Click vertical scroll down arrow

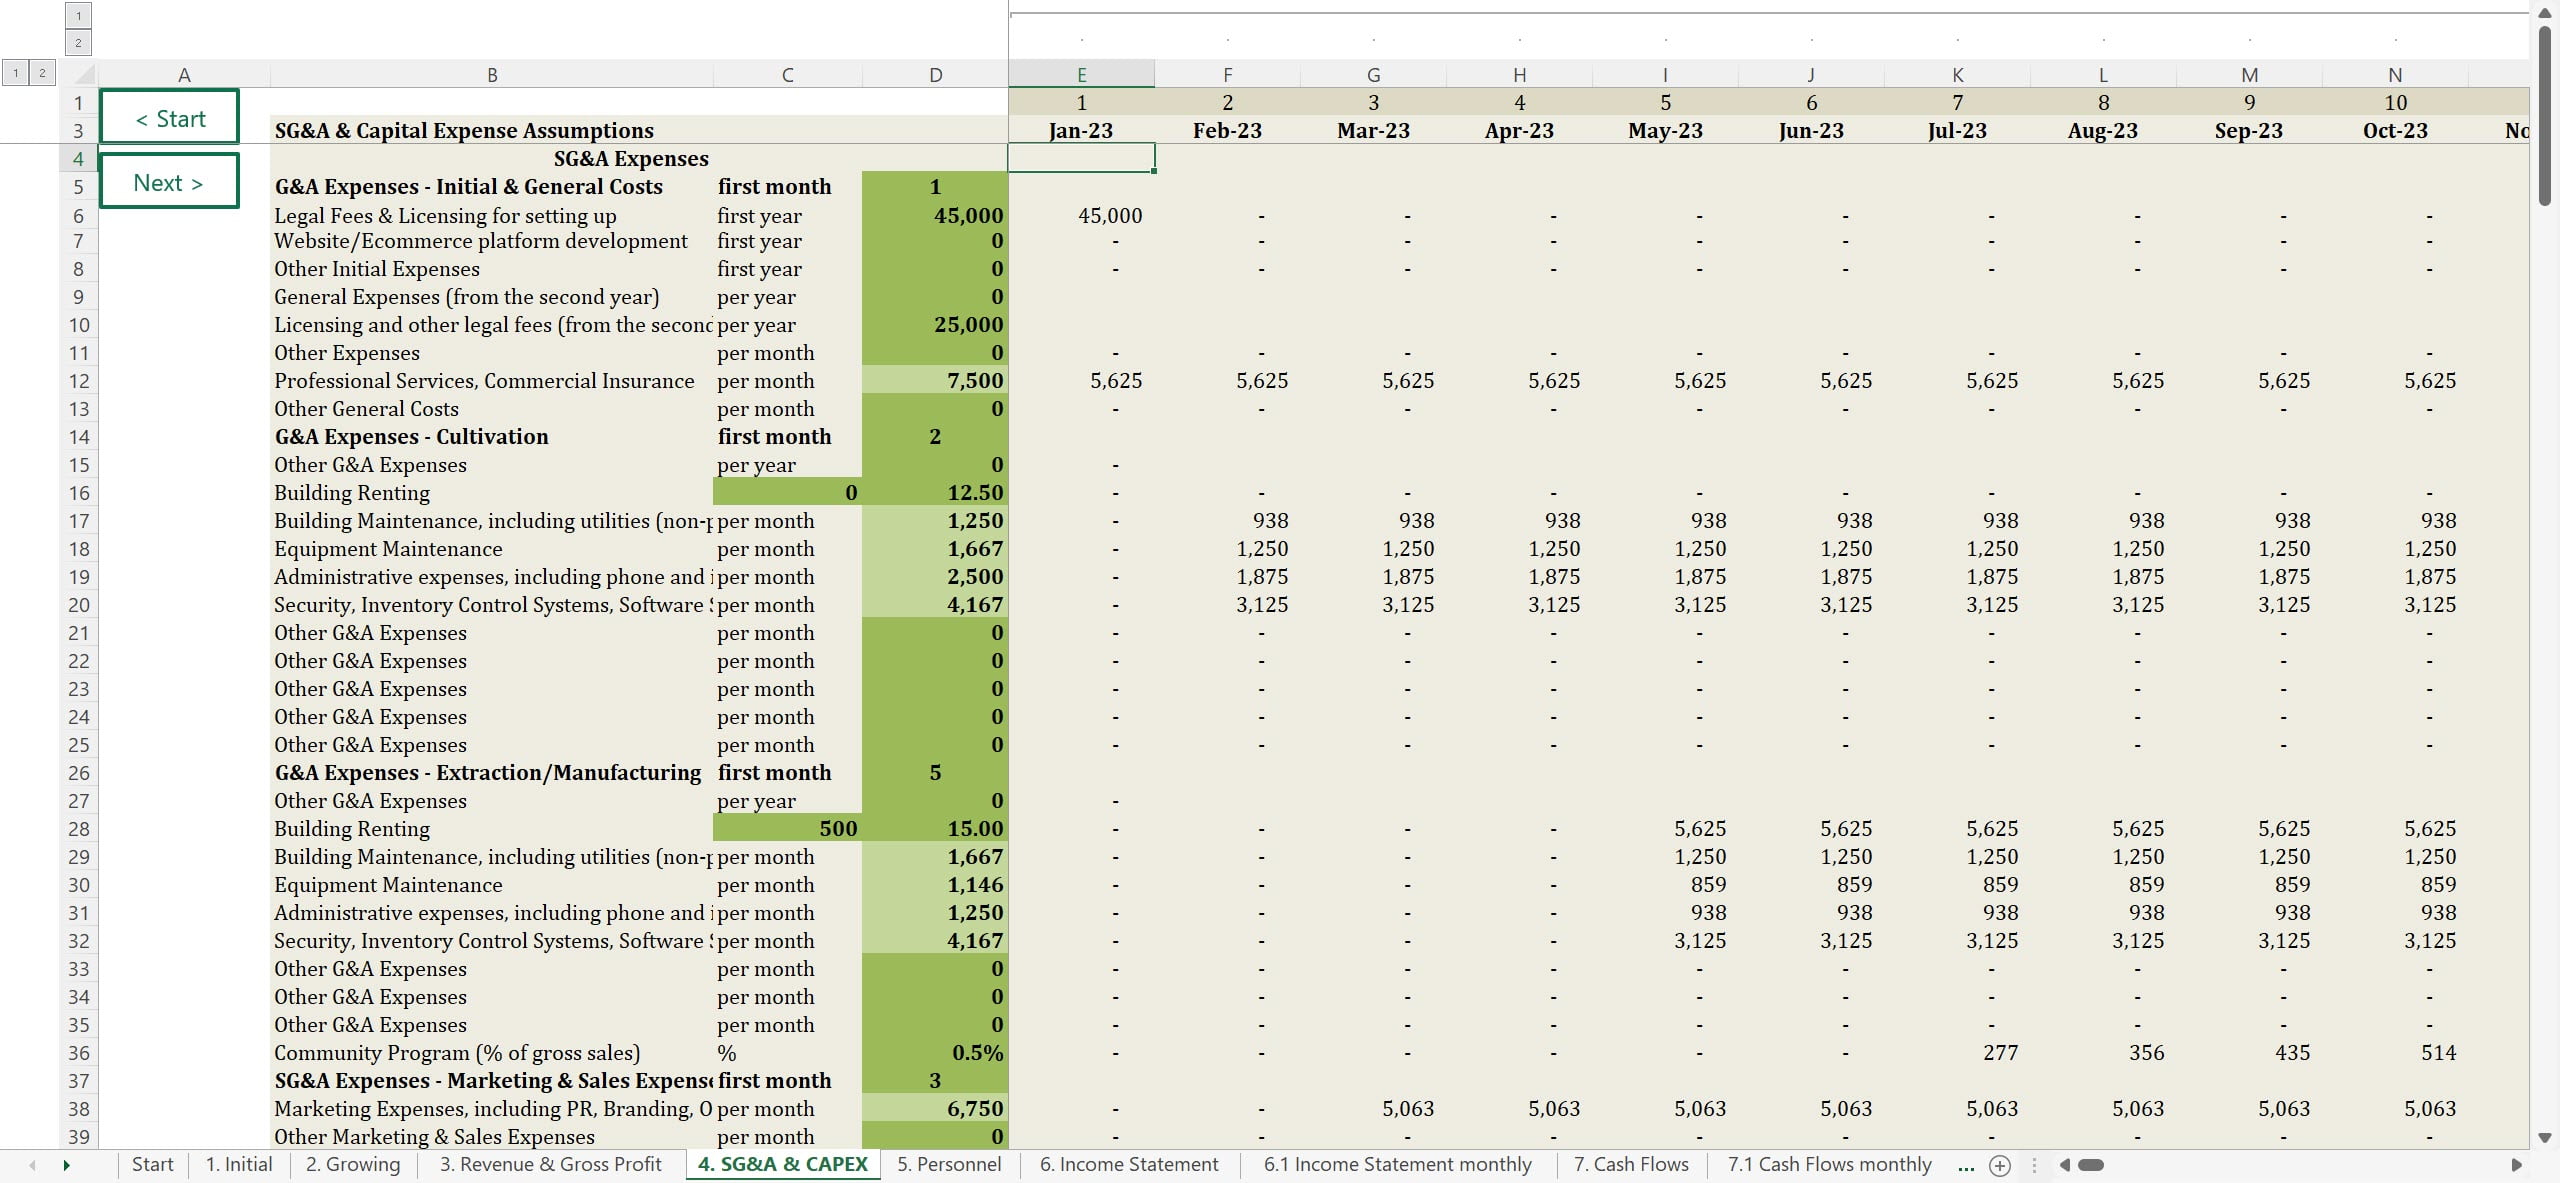coord(2545,1138)
